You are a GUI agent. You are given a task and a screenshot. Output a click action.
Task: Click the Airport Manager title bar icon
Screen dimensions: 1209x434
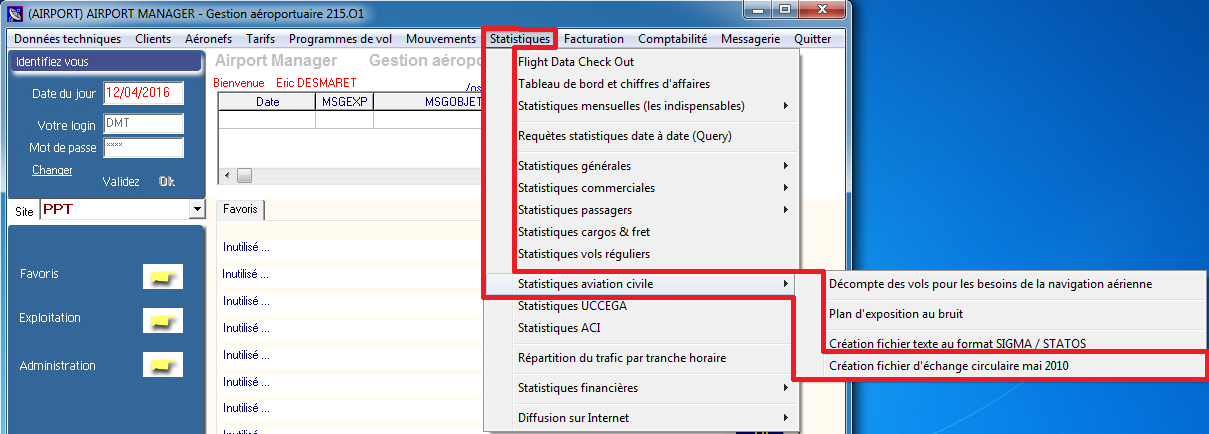(x=15, y=14)
